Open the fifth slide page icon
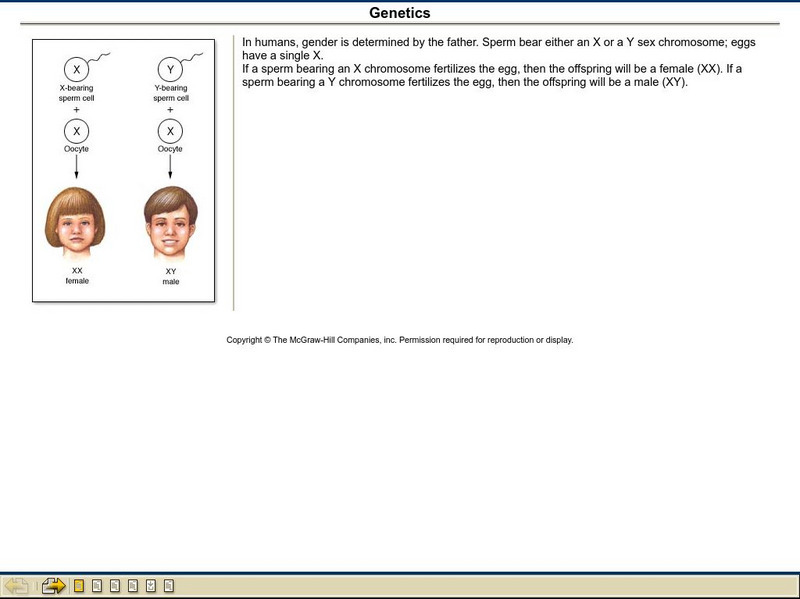Image resolution: width=800 pixels, height=599 pixels. [150, 585]
